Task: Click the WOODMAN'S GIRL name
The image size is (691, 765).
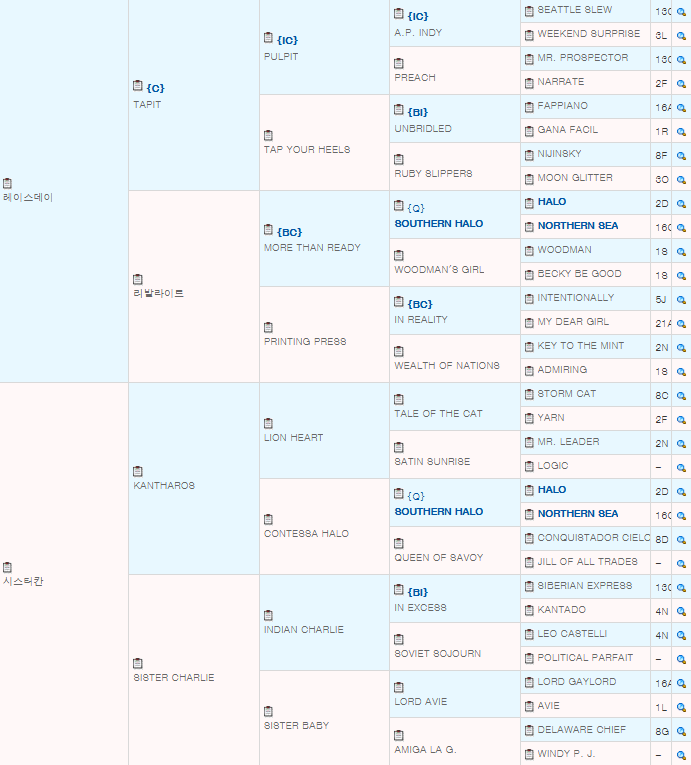Action: [439, 269]
